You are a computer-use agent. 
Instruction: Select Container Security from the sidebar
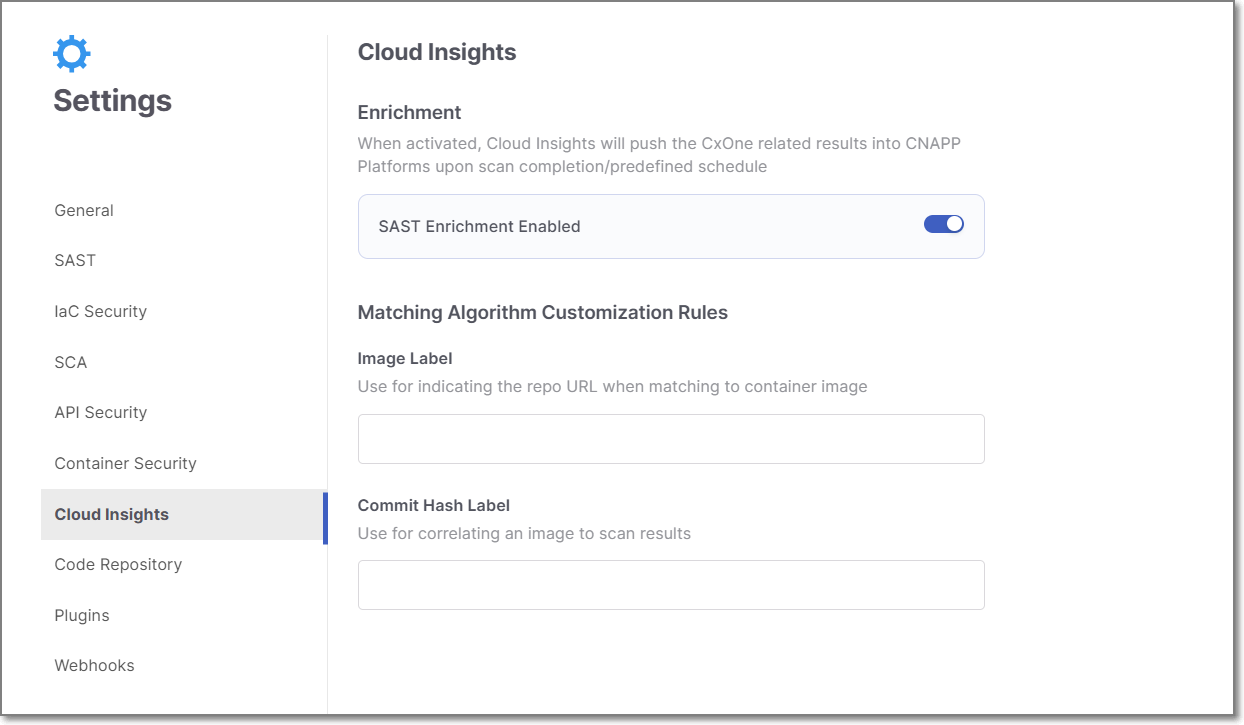coord(125,463)
